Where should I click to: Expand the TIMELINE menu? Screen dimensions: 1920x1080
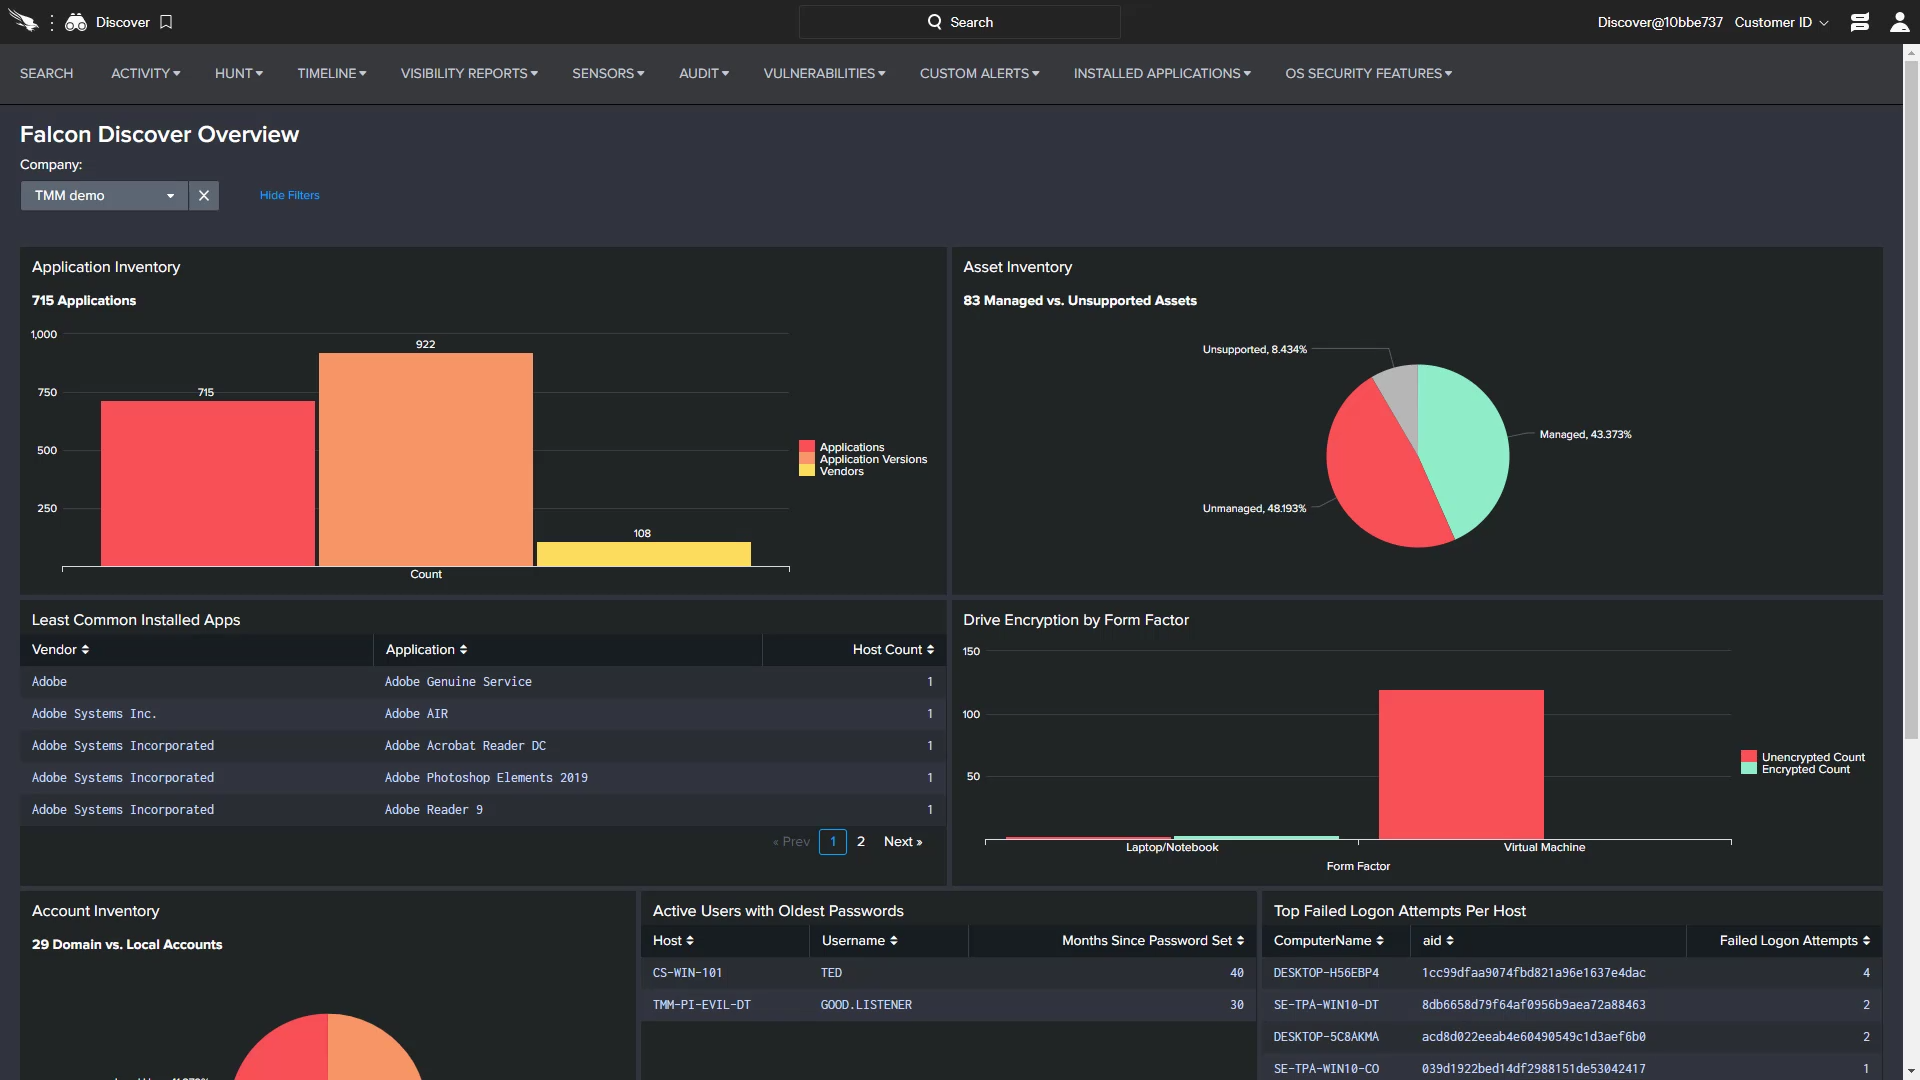tap(332, 74)
